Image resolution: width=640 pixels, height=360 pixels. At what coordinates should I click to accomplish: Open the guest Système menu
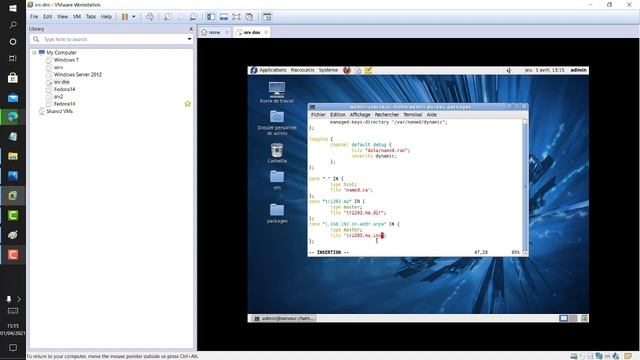[x=328, y=70]
